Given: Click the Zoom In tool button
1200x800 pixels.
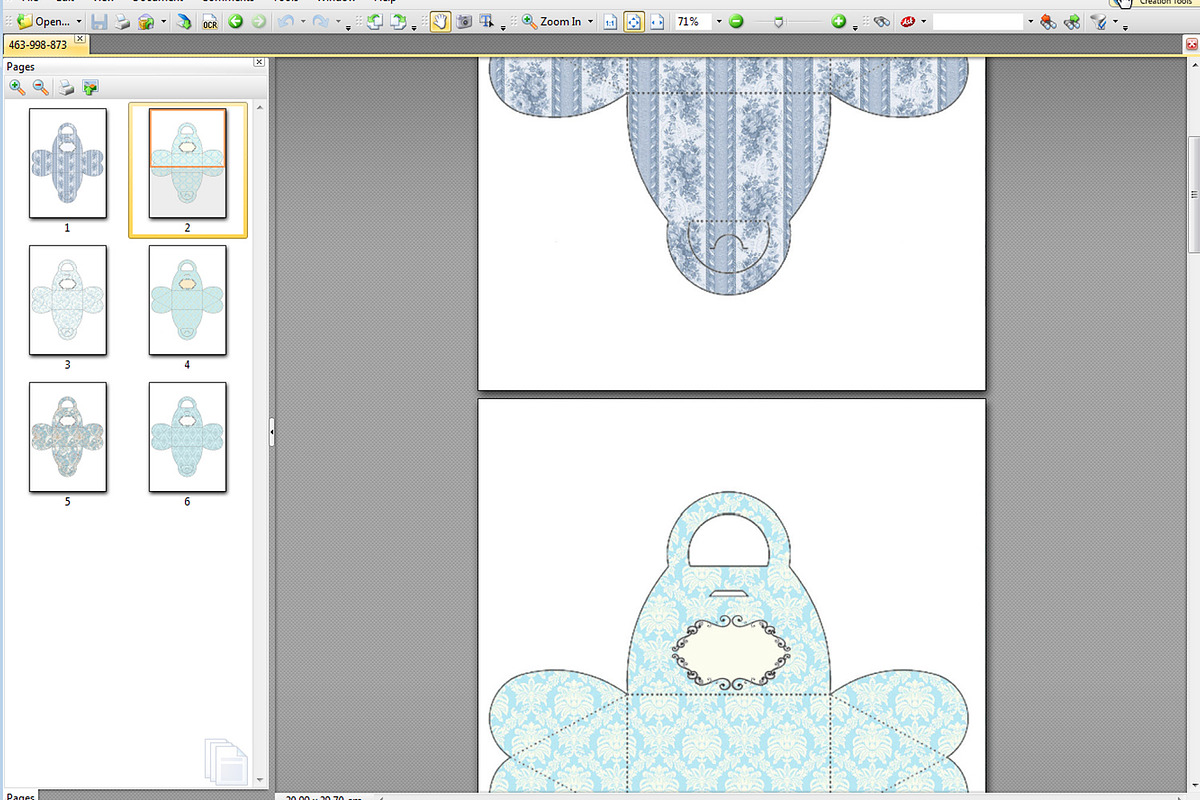Looking at the screenshot, I should pos(551,21).
